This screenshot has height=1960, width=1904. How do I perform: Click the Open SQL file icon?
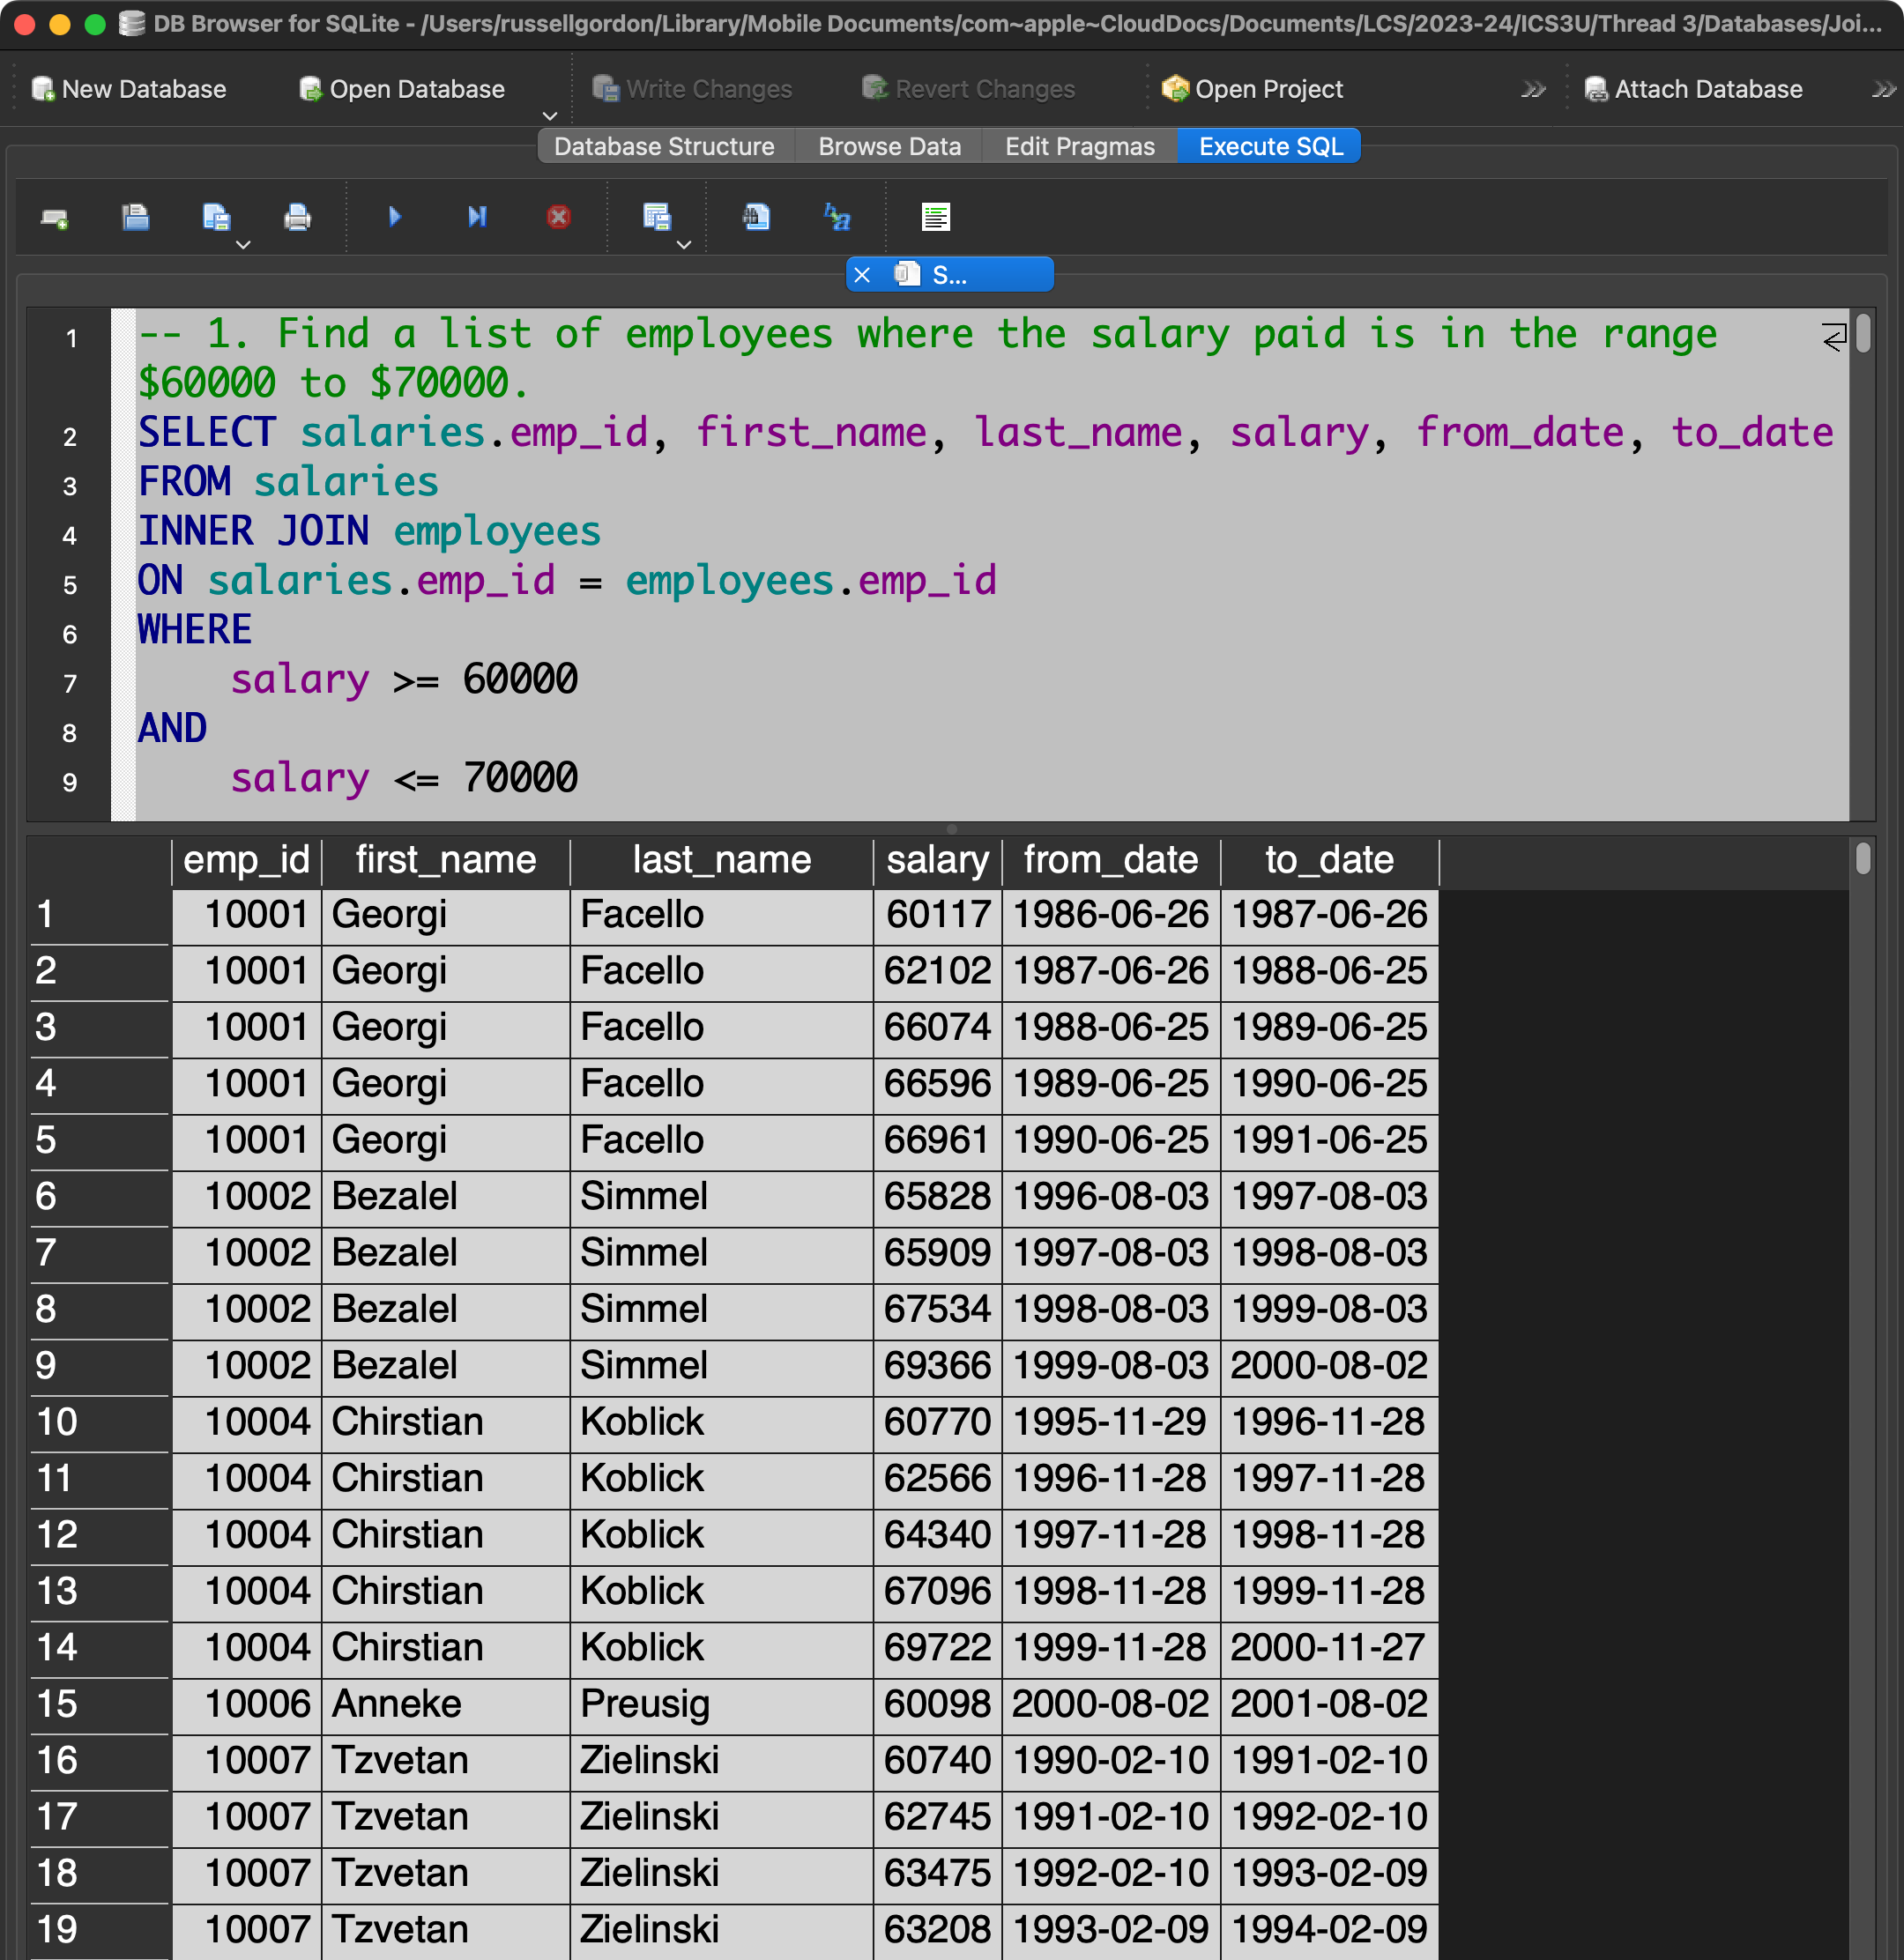[135, 217]
